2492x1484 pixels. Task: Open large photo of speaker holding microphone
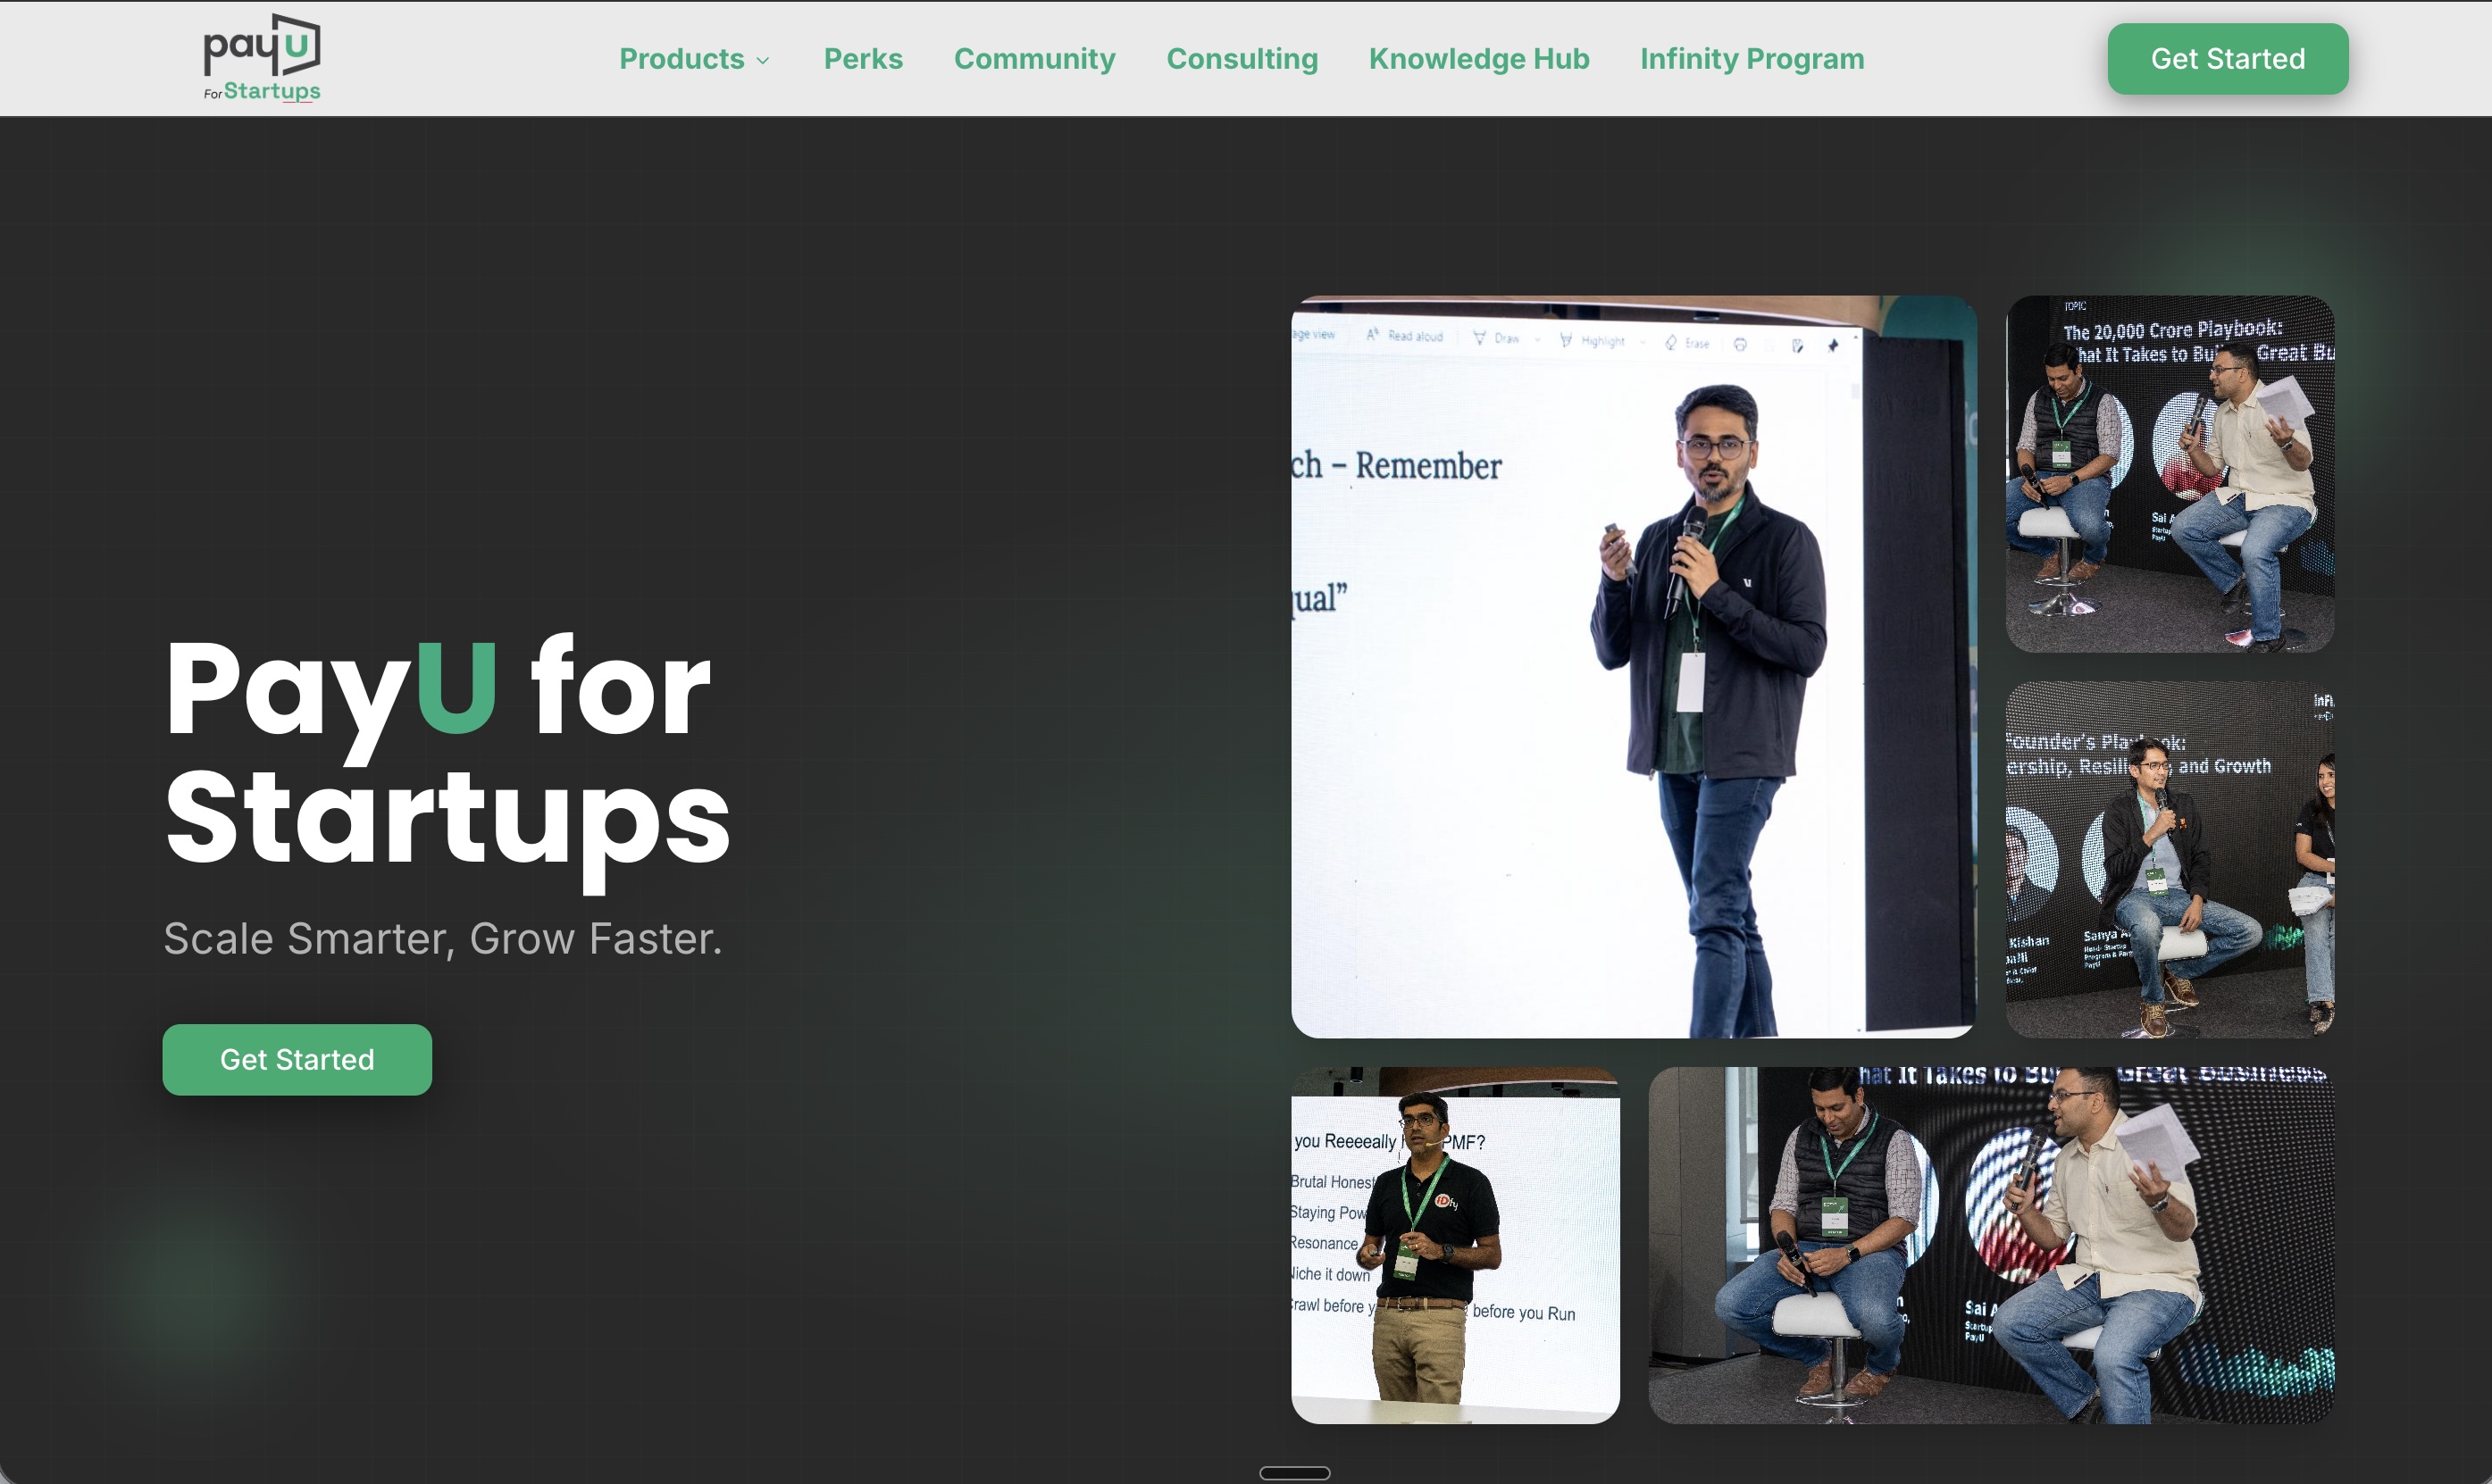[x=1633, y=667]
